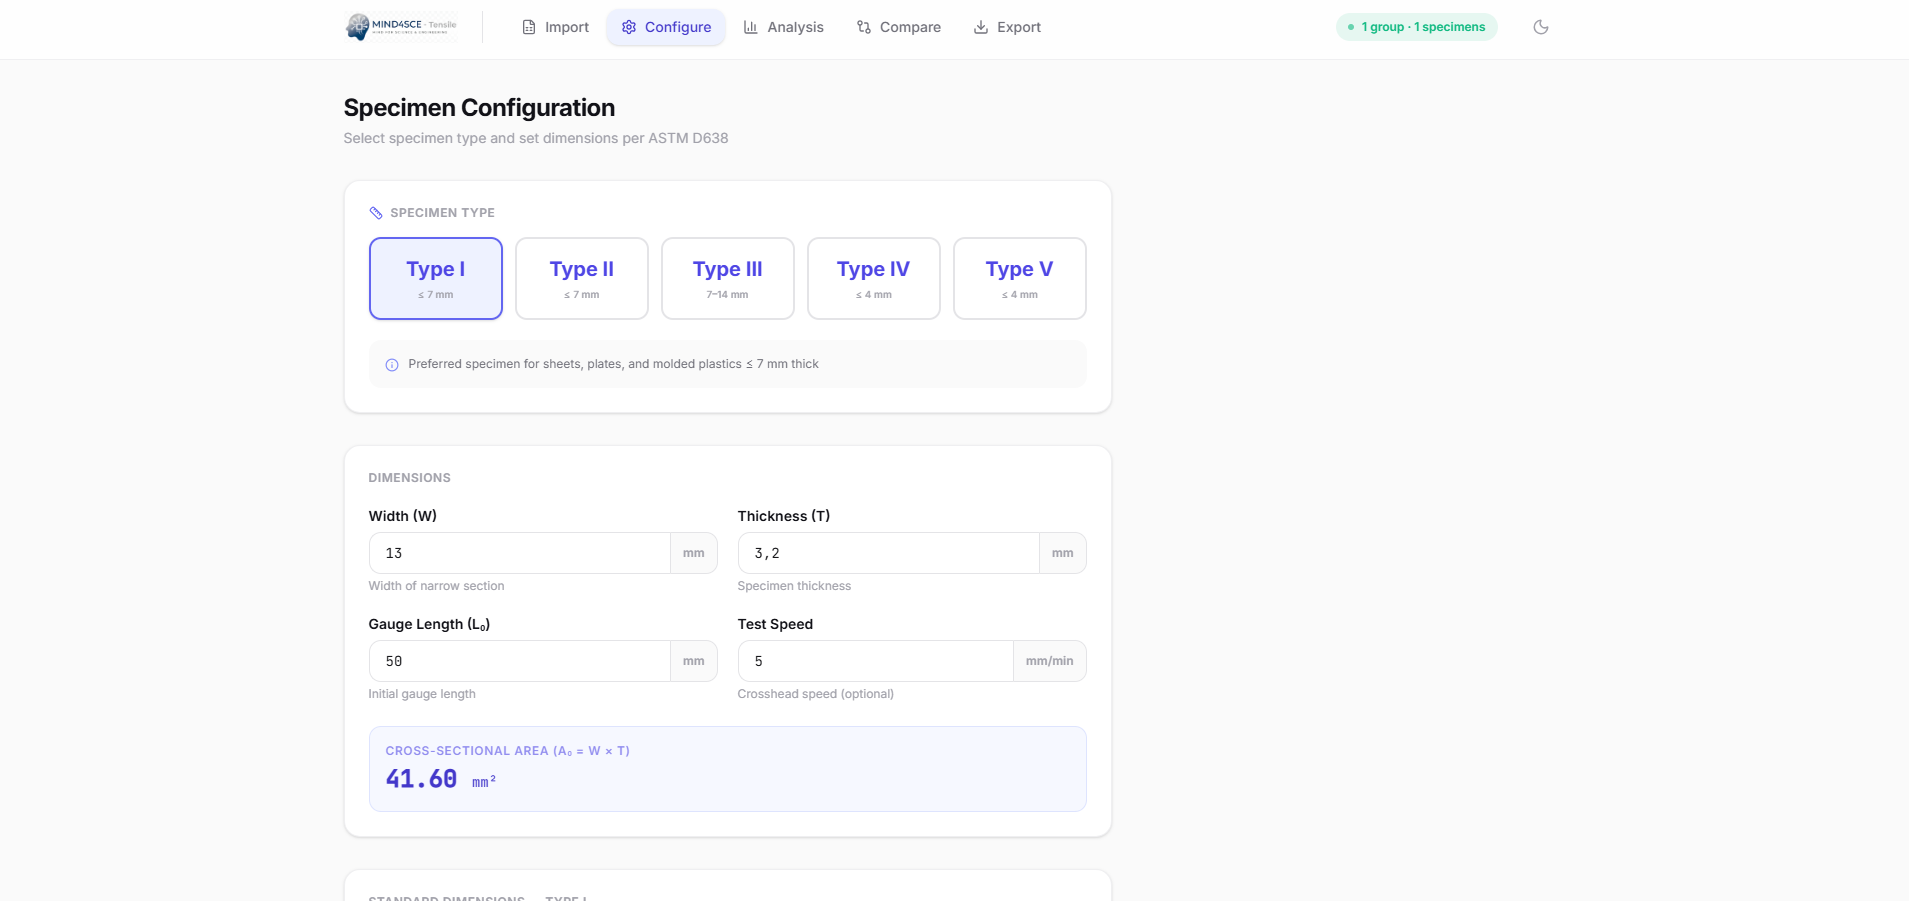Click the 1 group 1 specimens badge
The height and width of the screenshot is (901, 1909).
click(x=1416, y=27)
